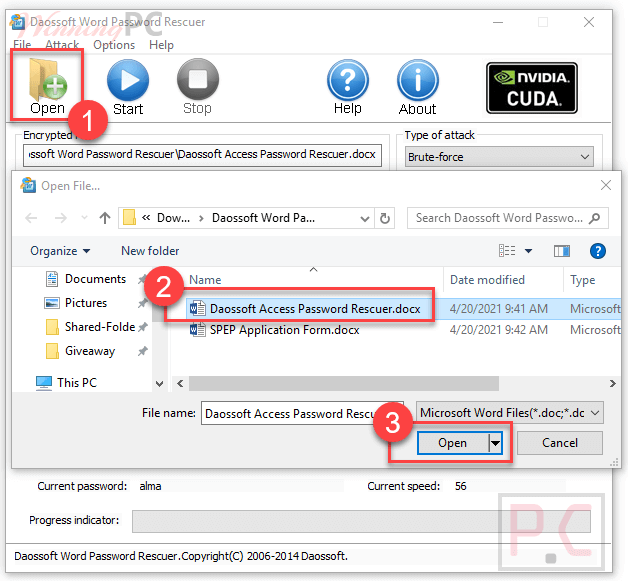This screenshot has width=628, height=581.
Task: Cancel the Open File dialog
Action: click(560, 443)
